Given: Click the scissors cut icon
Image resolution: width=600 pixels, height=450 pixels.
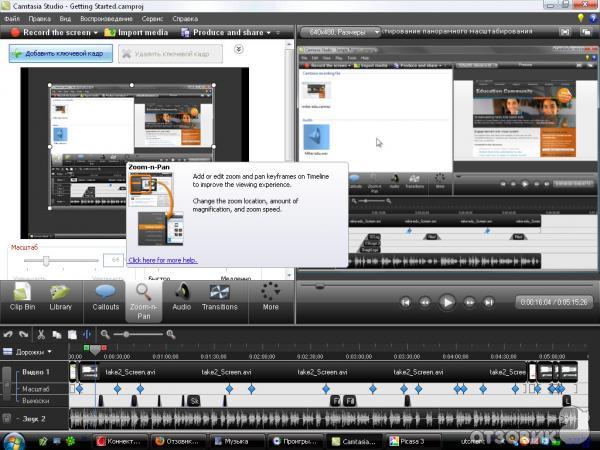Looking at the screenshot, I should pyautogui.click(x=42, y=334).
